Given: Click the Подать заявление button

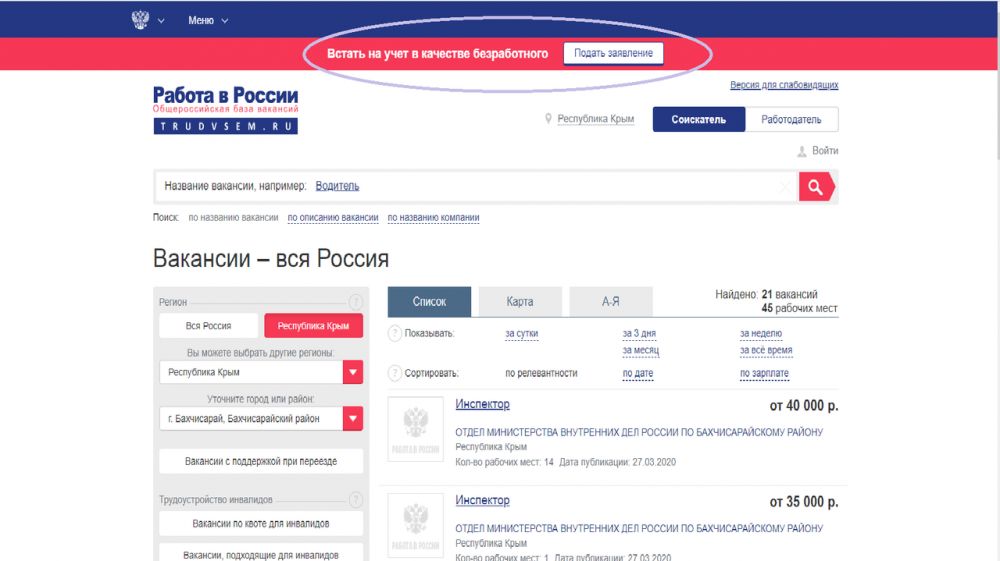Looking at the screenshot, I should tap(613, 54).
